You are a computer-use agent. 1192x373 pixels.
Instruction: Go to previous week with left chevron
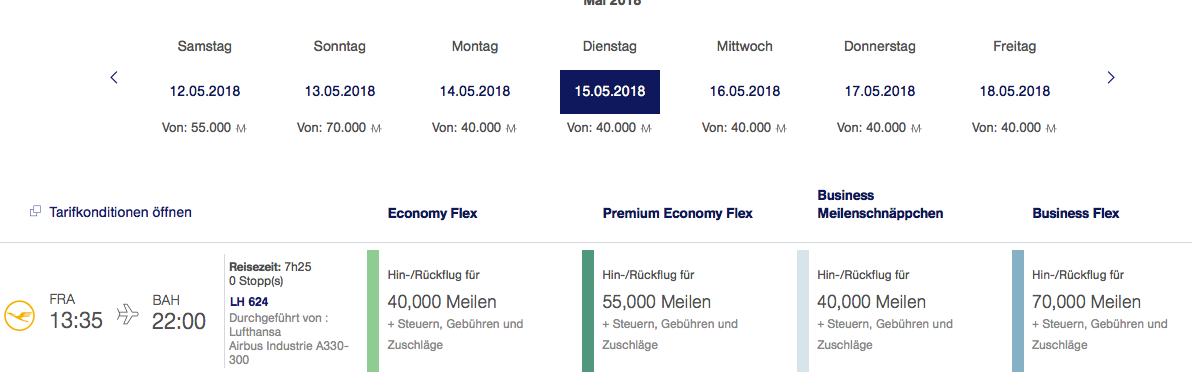pos(114,77)
